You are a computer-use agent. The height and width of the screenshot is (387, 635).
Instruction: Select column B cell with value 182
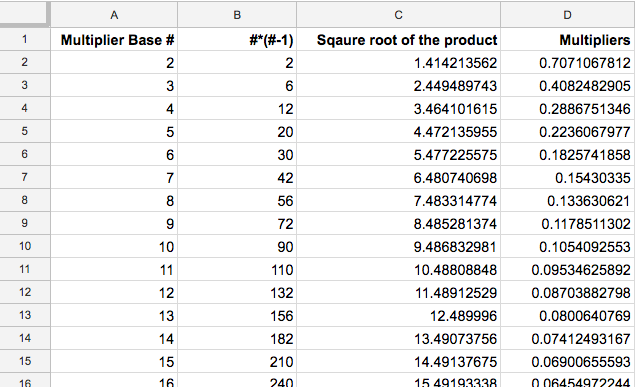(237, 338)
